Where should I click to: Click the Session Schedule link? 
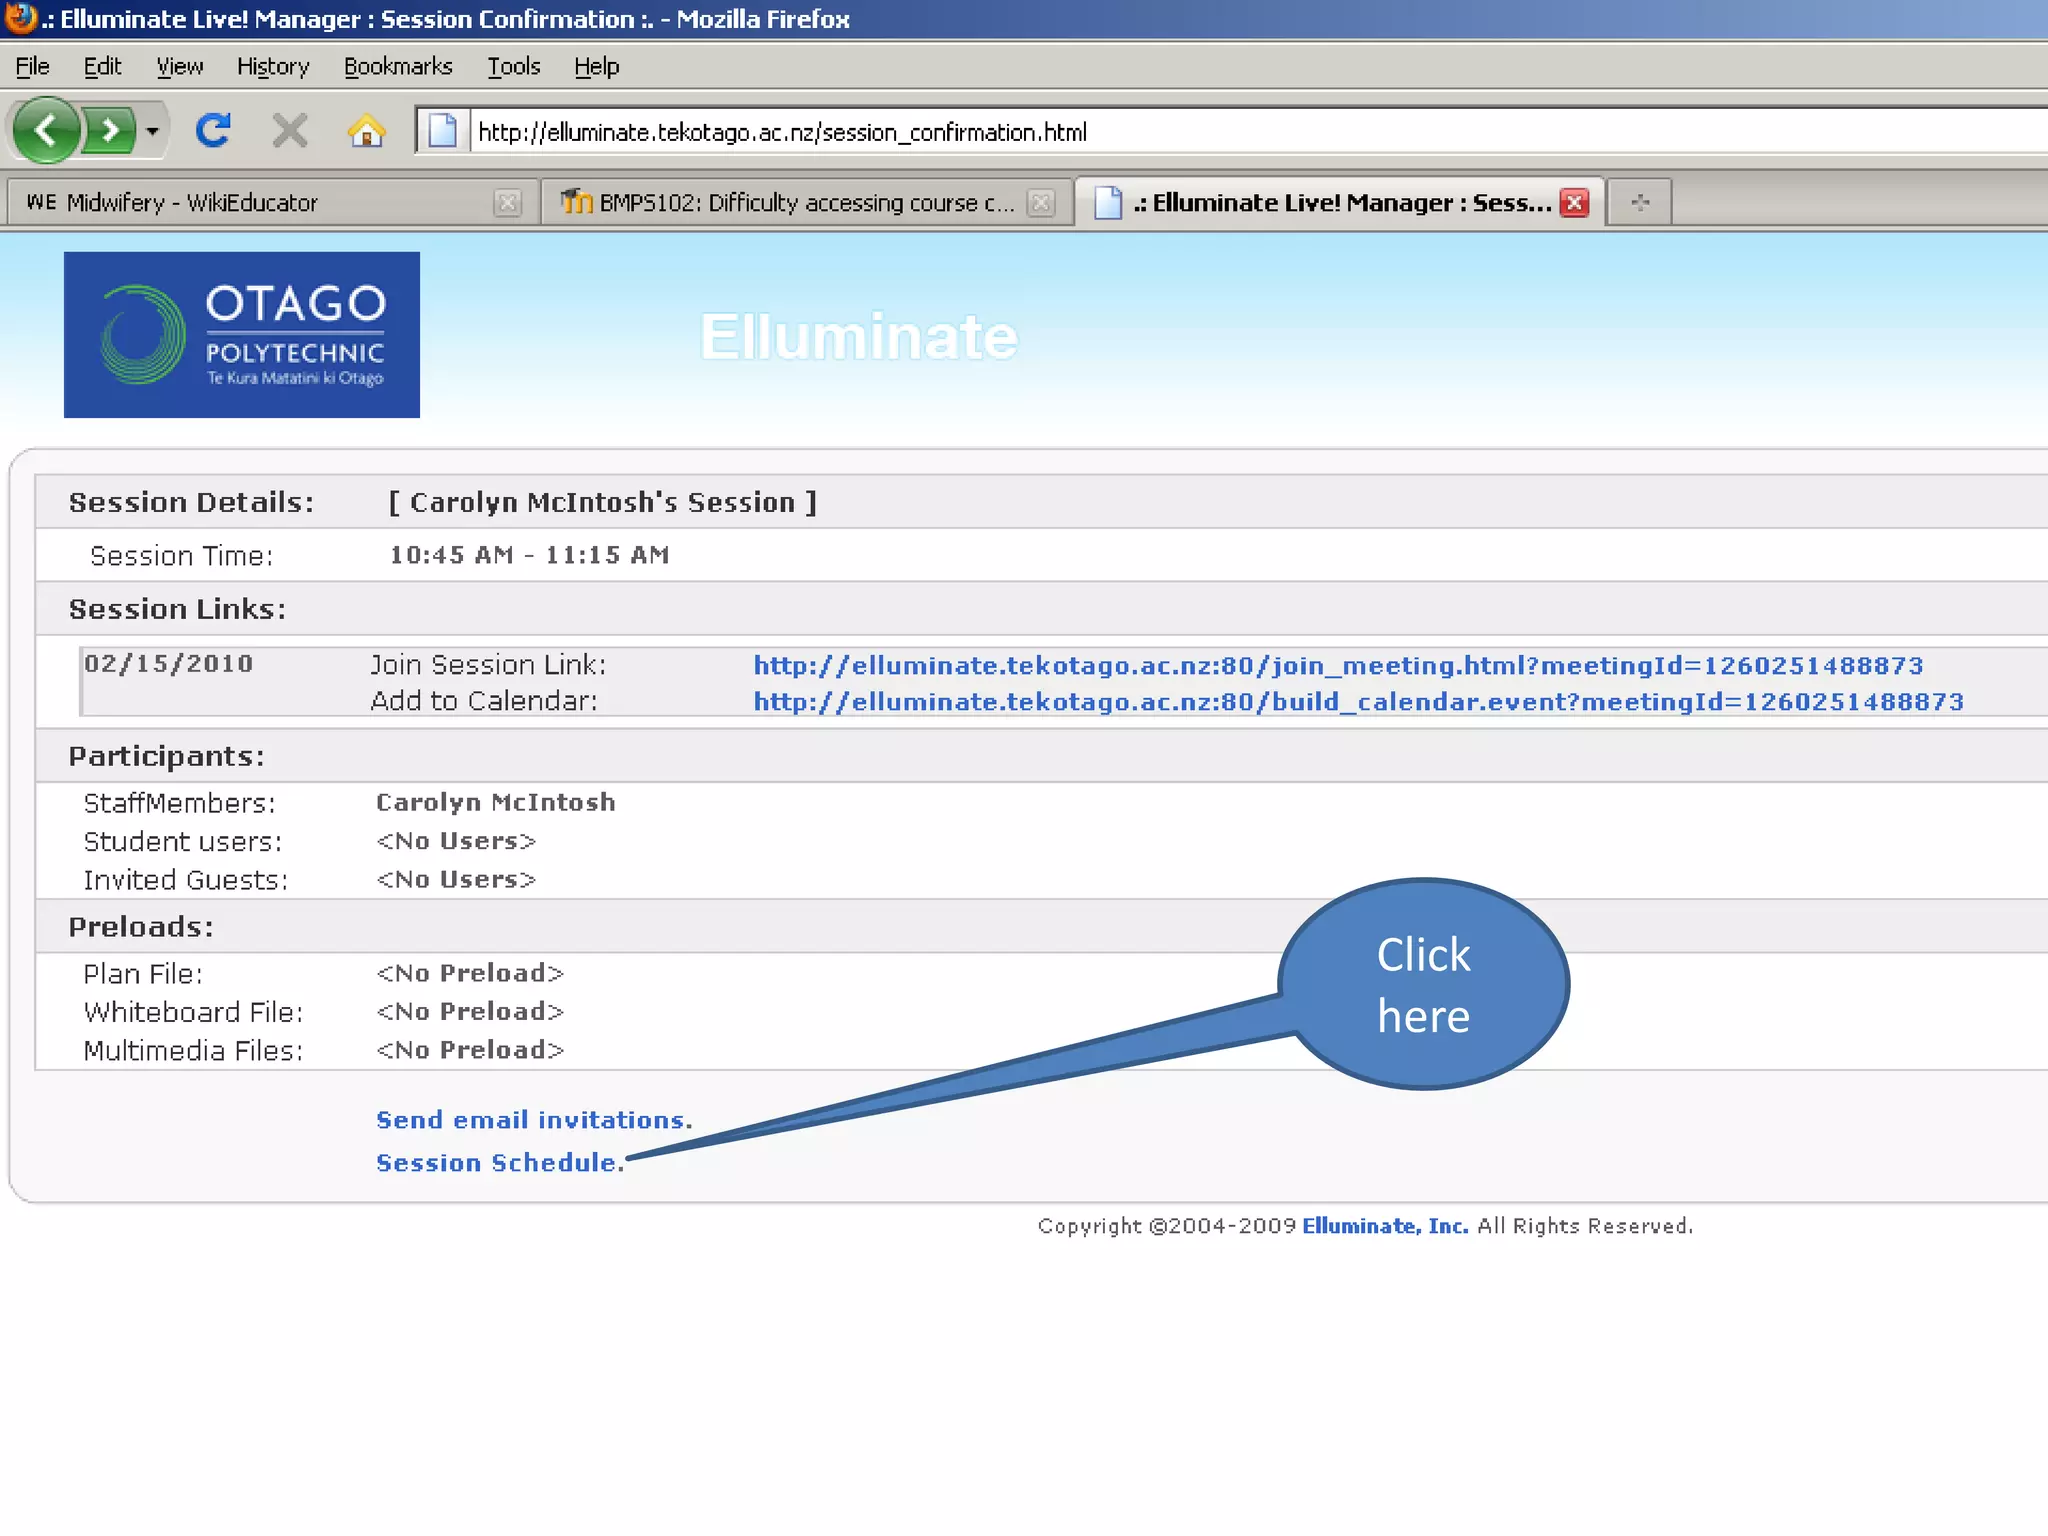pos(498,1163)
